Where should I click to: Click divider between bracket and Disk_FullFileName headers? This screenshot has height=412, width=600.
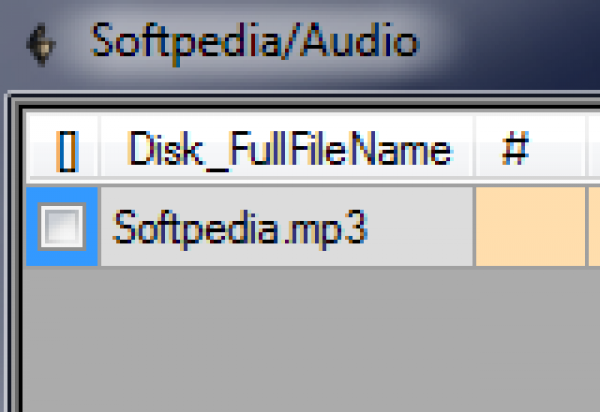(100, 150)
